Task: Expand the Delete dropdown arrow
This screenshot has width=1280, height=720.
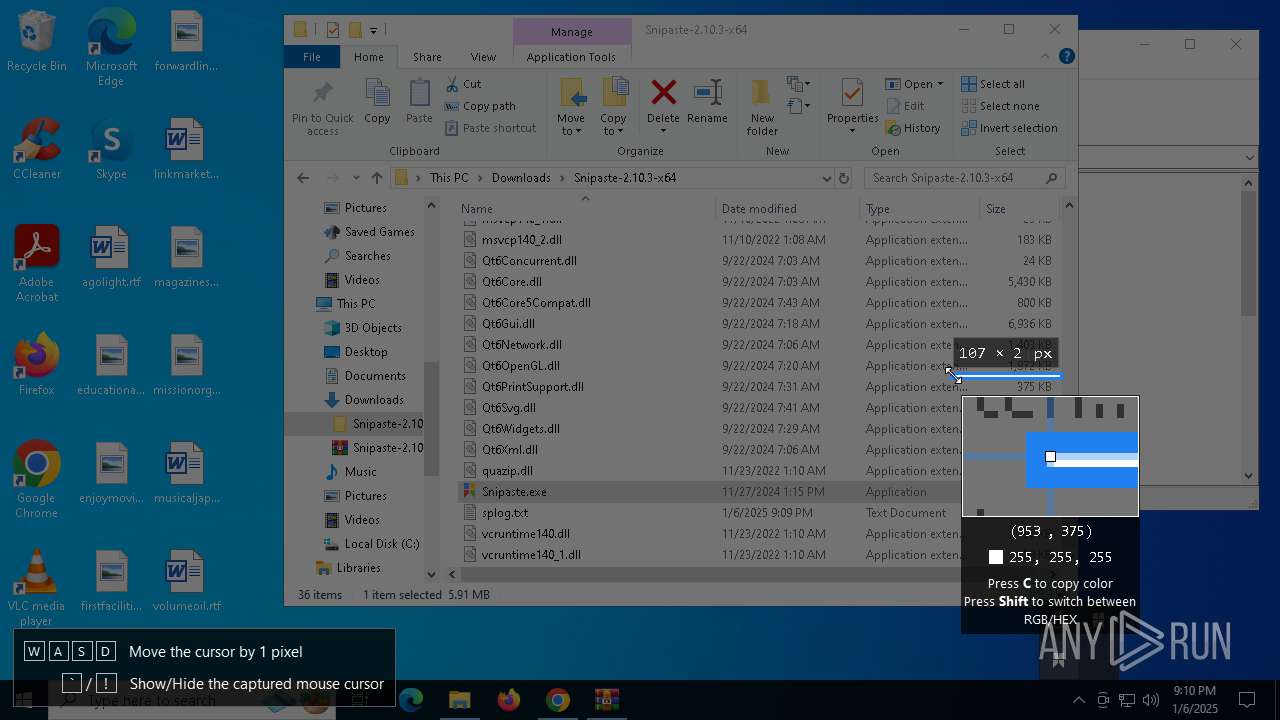Action: click(663, 131)
